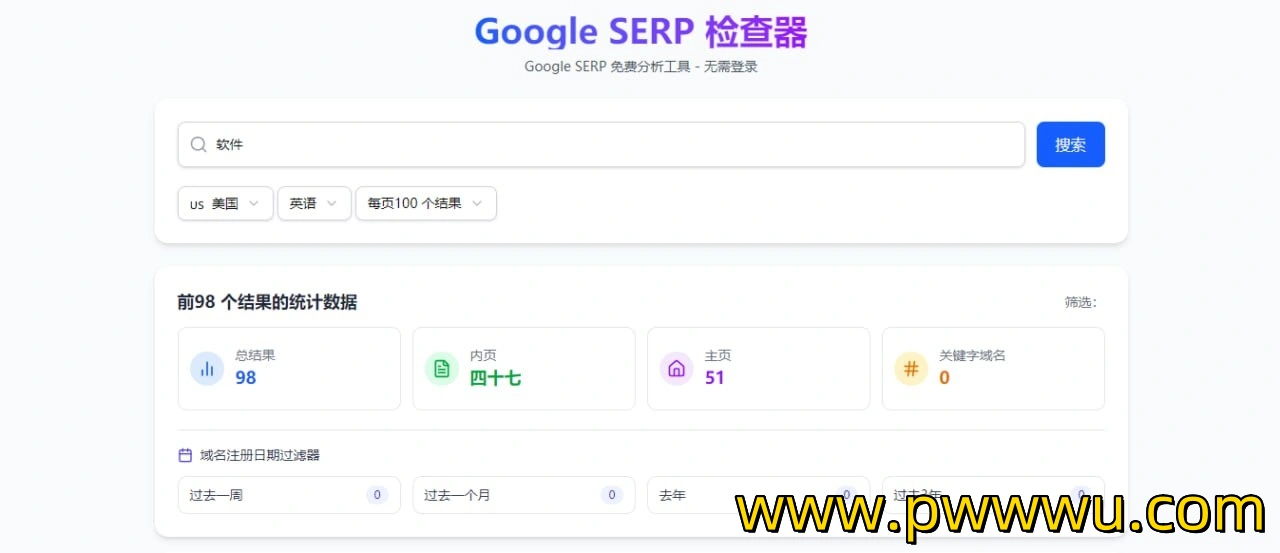
Task: Select the 总结果 98 stat card
Action: click(289, 368)
